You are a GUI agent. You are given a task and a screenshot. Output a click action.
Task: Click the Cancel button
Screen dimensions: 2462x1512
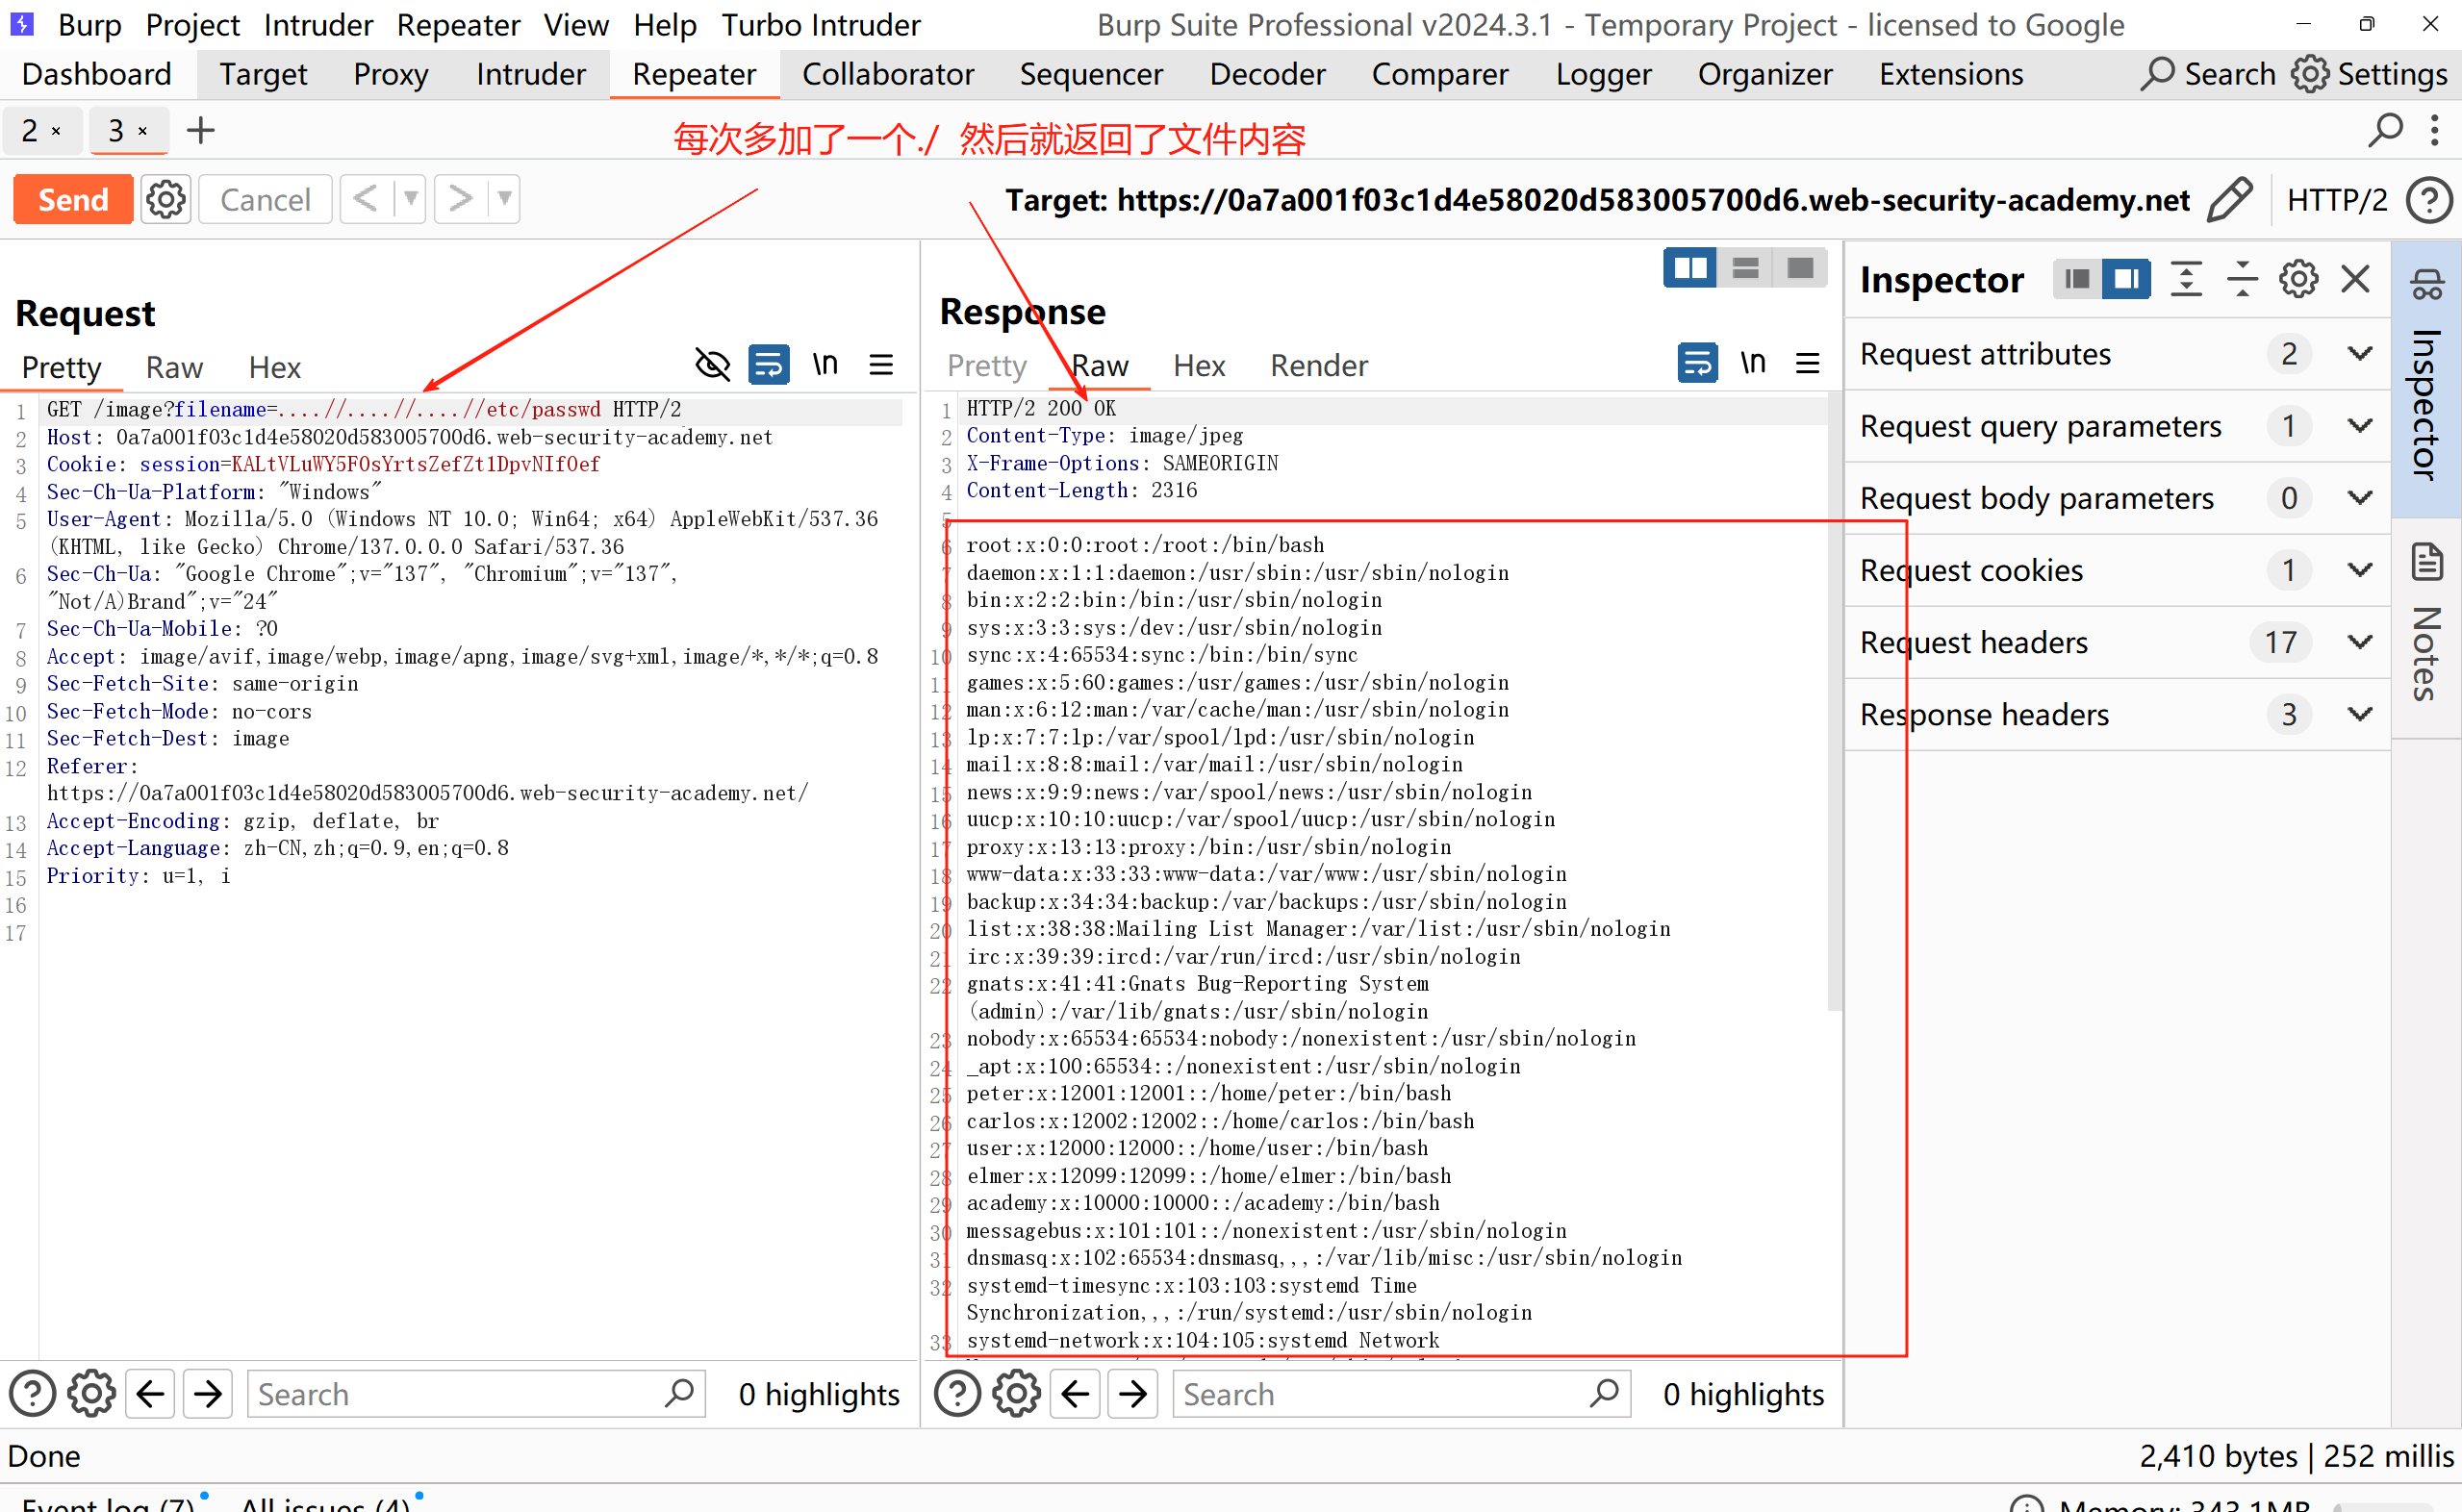[x=265, y=200]
